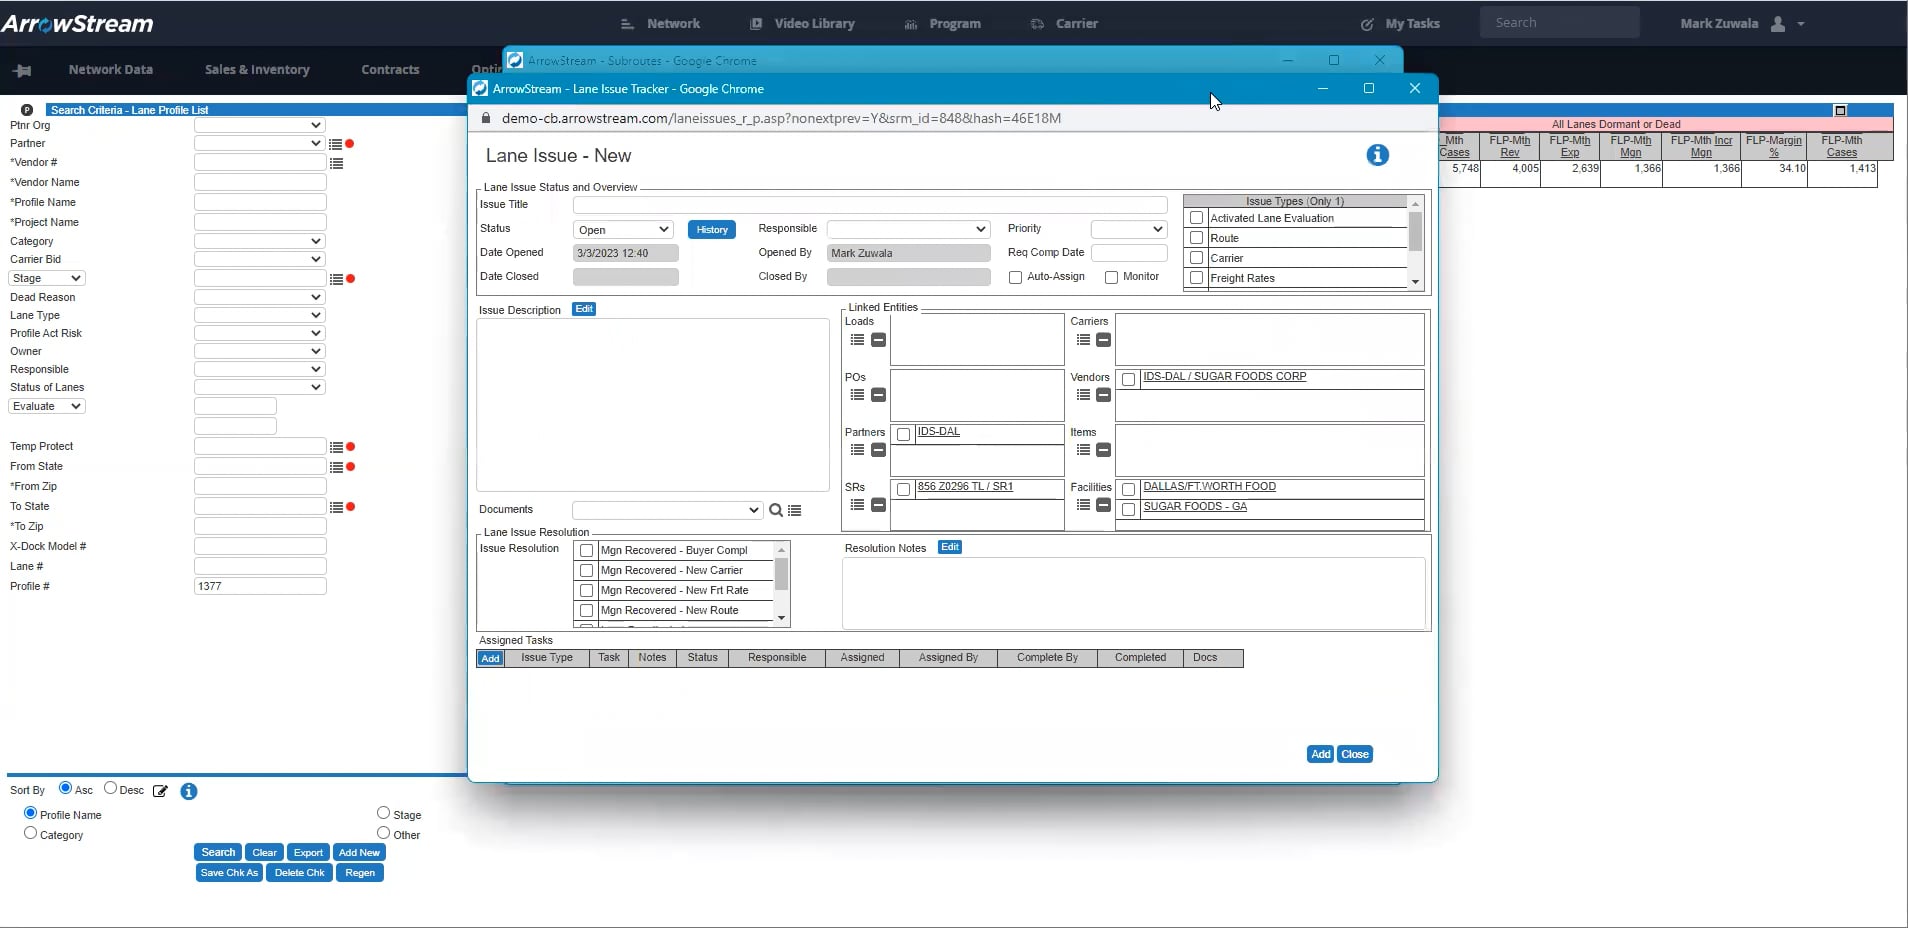Open the Network menu
Screen dimensions: 1908x928
[660, 24]
